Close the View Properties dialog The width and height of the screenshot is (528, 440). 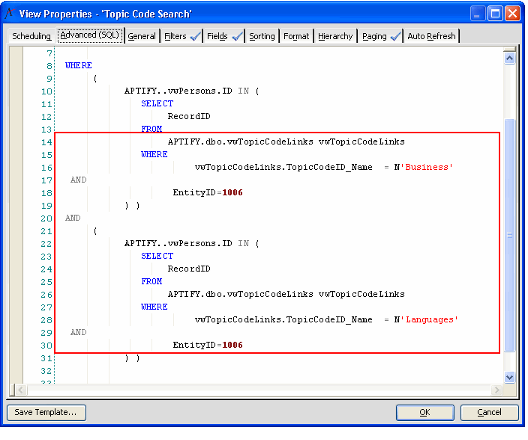point(513,14)
